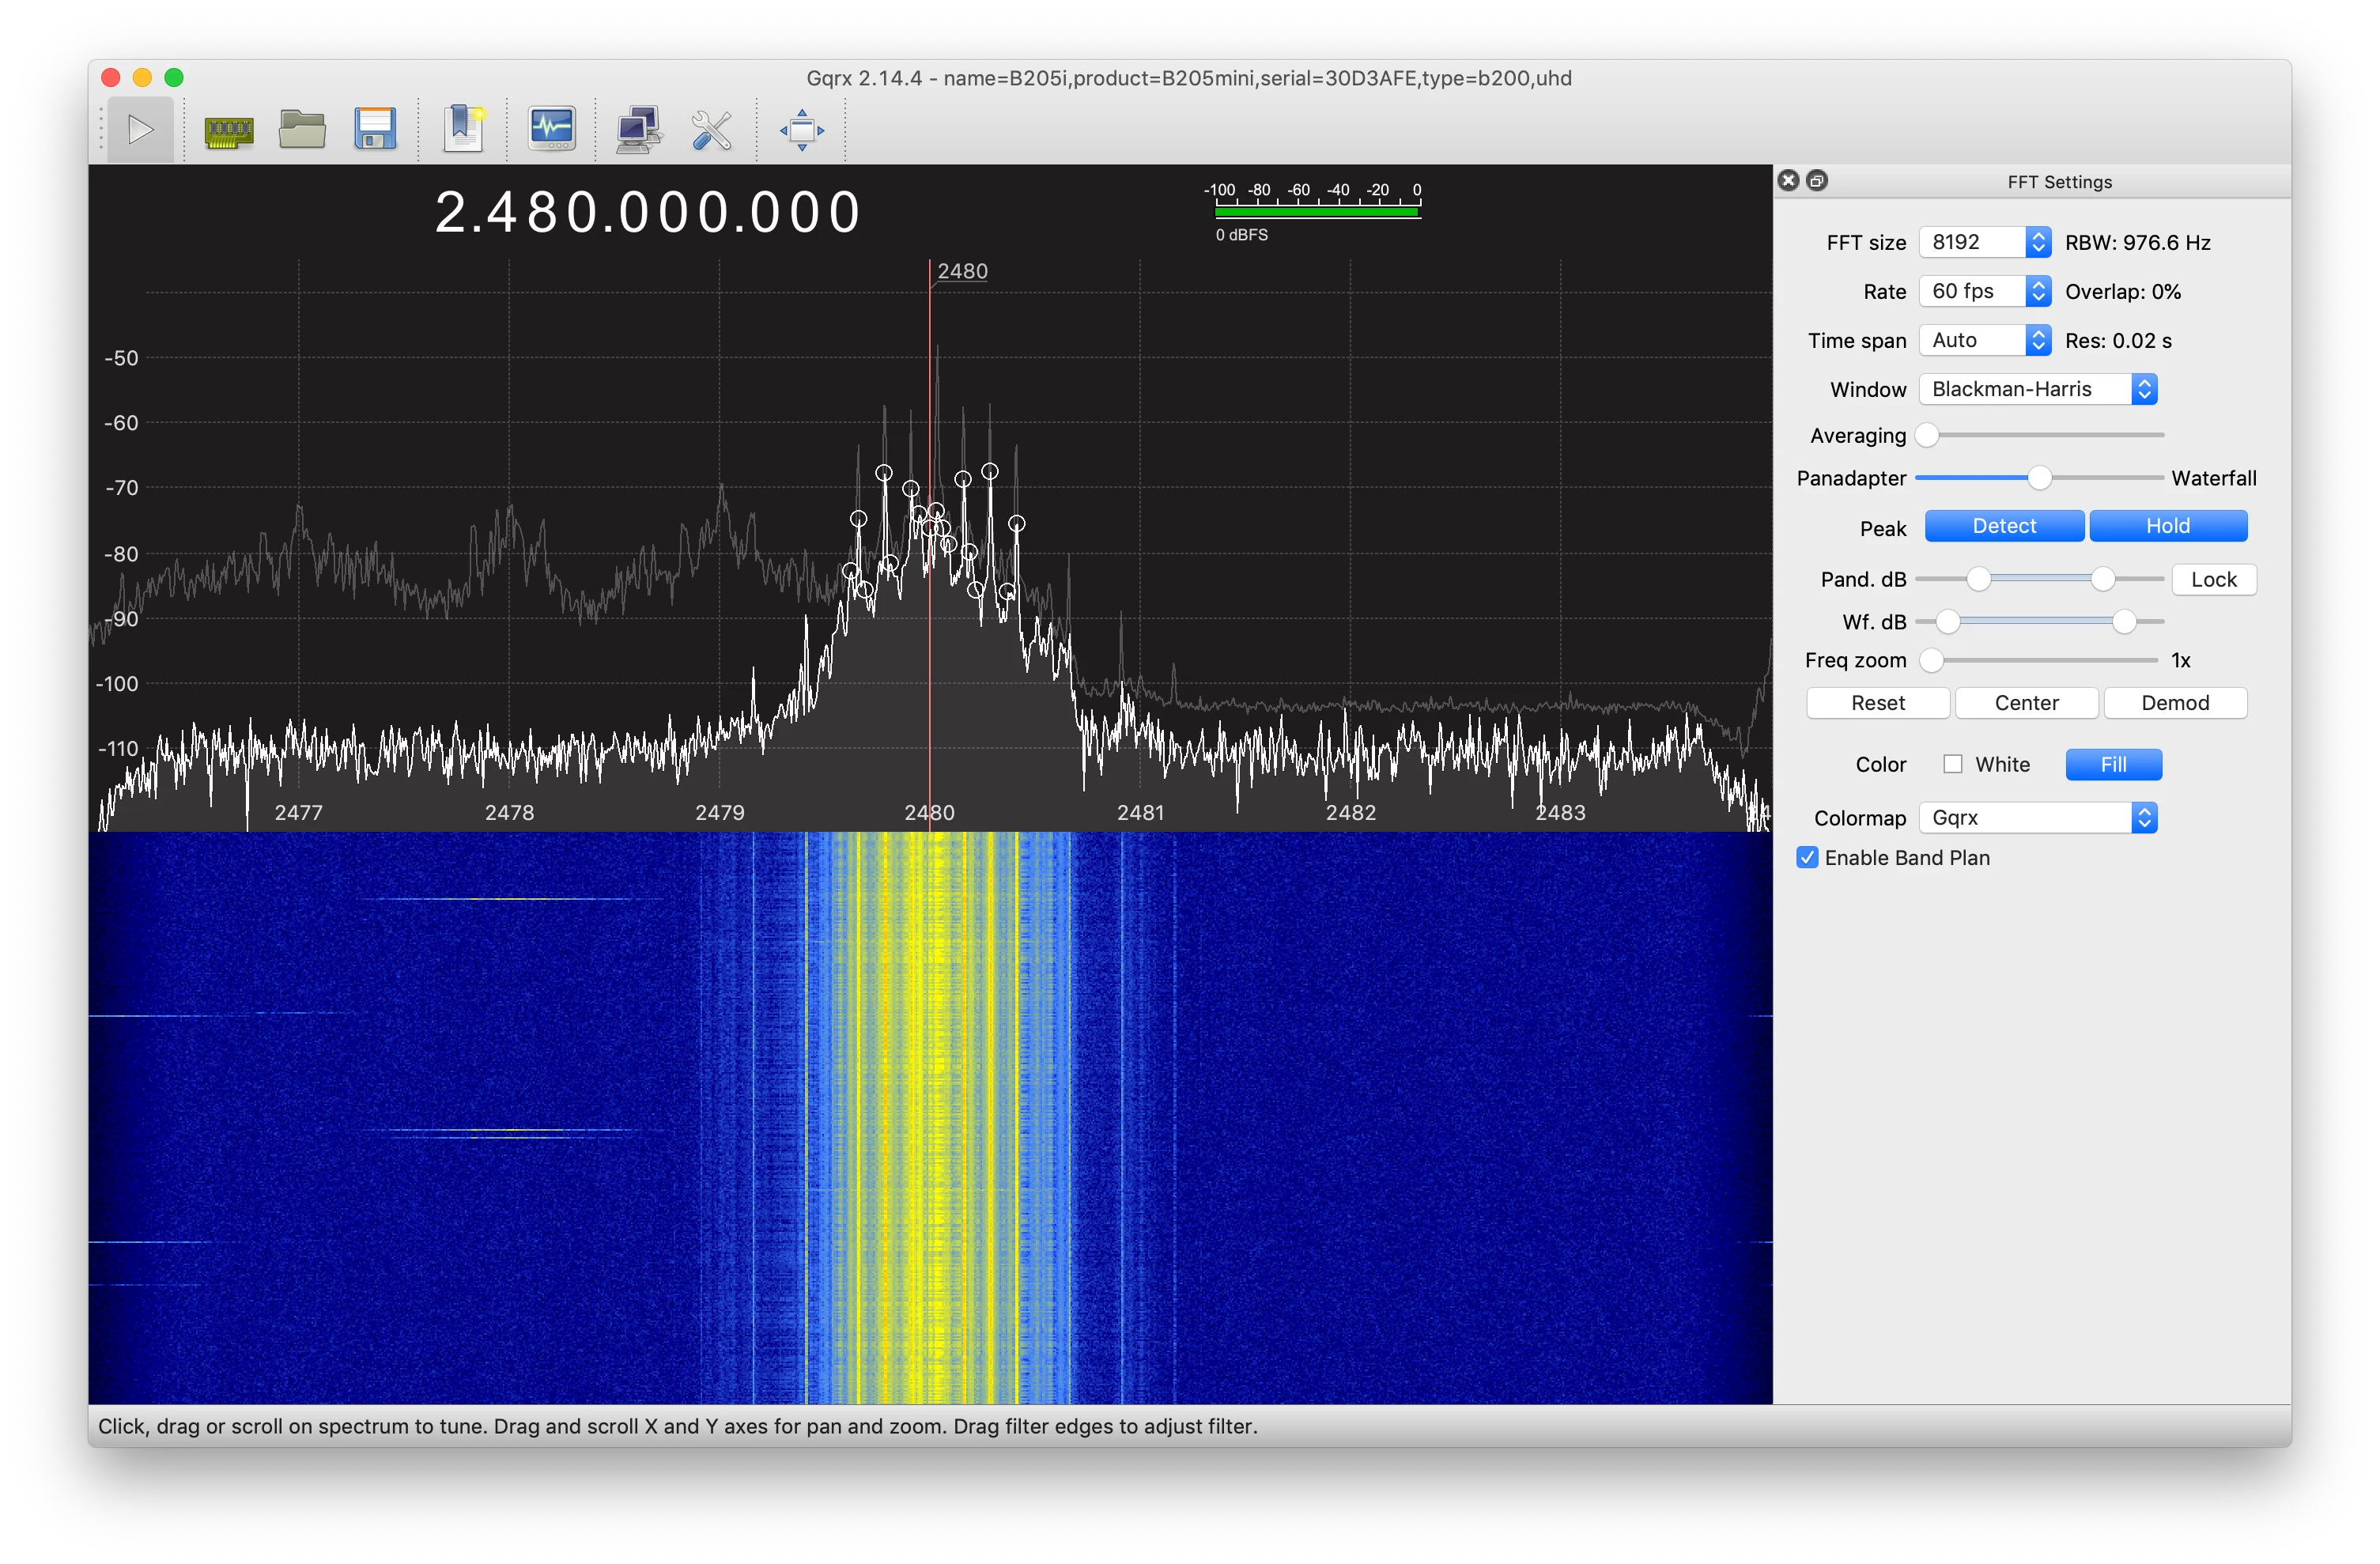
Task: Open the Rate 60 fps dropdown
Action: pos(1984,291)
